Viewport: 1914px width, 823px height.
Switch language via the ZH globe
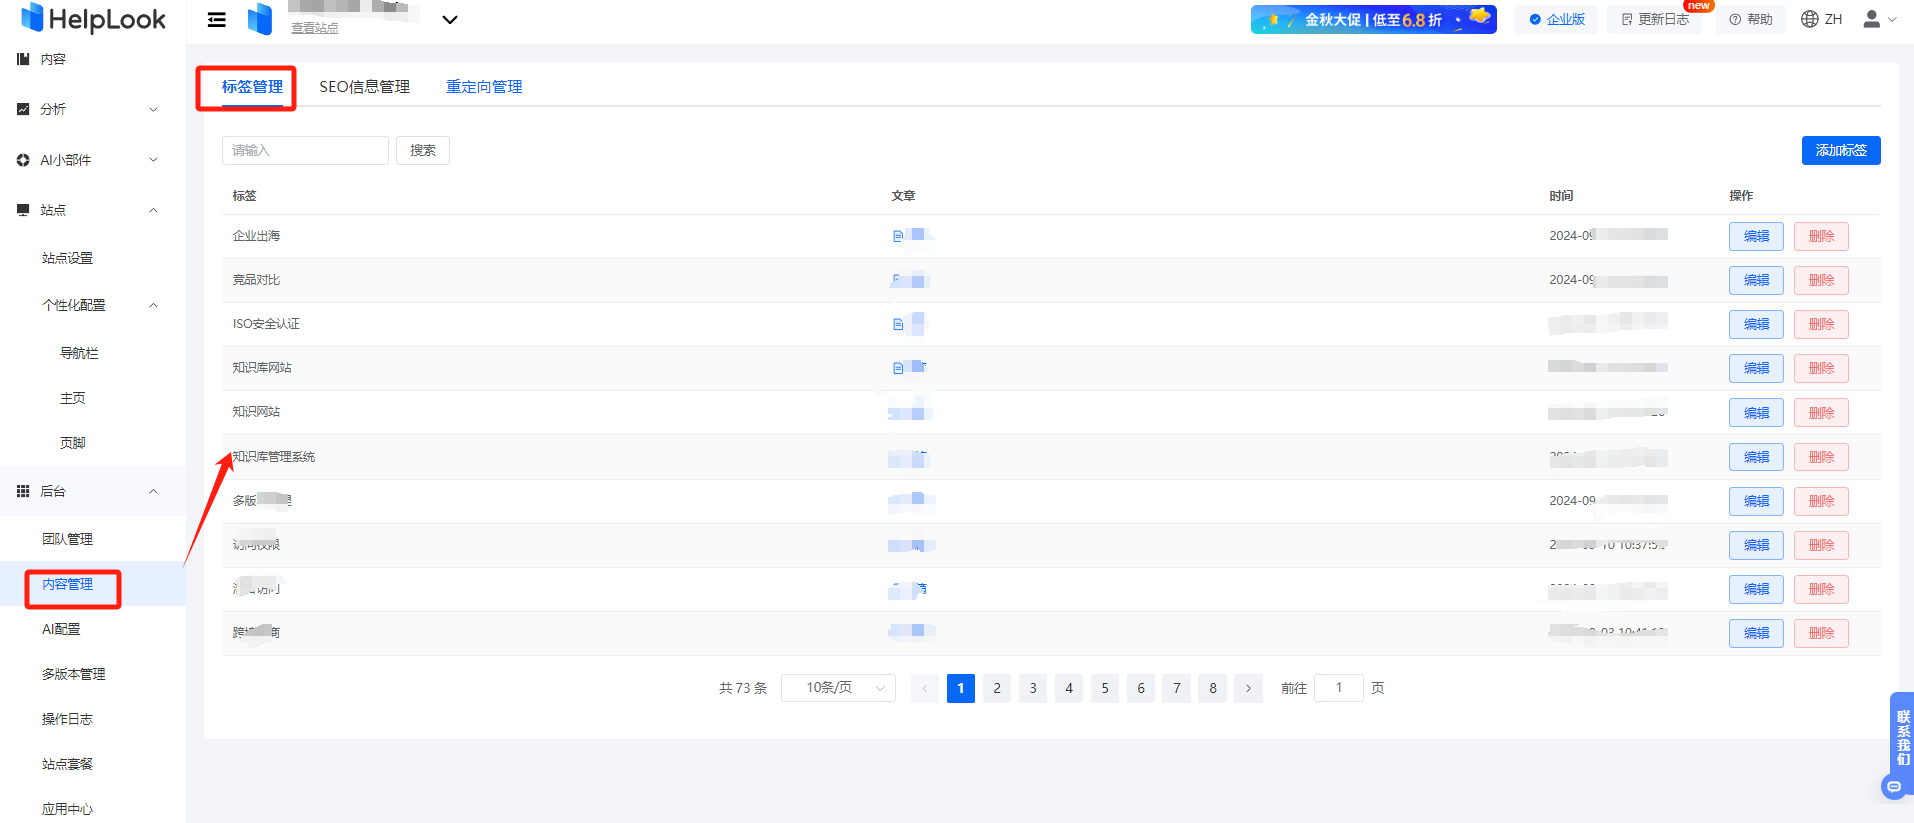coord(1821,19)
